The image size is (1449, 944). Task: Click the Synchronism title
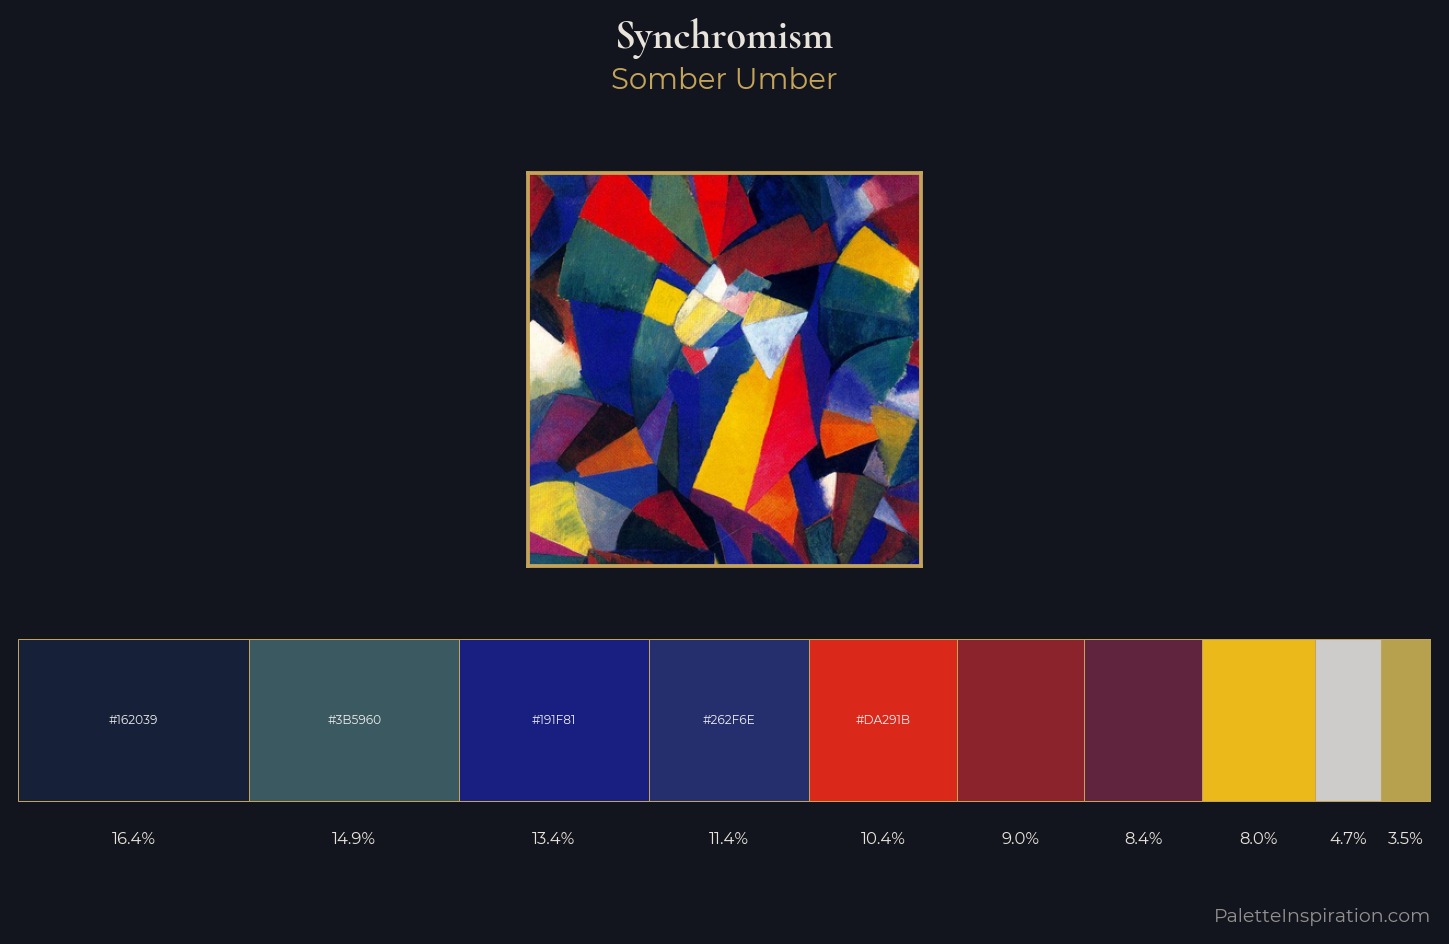tap(724, 37)
